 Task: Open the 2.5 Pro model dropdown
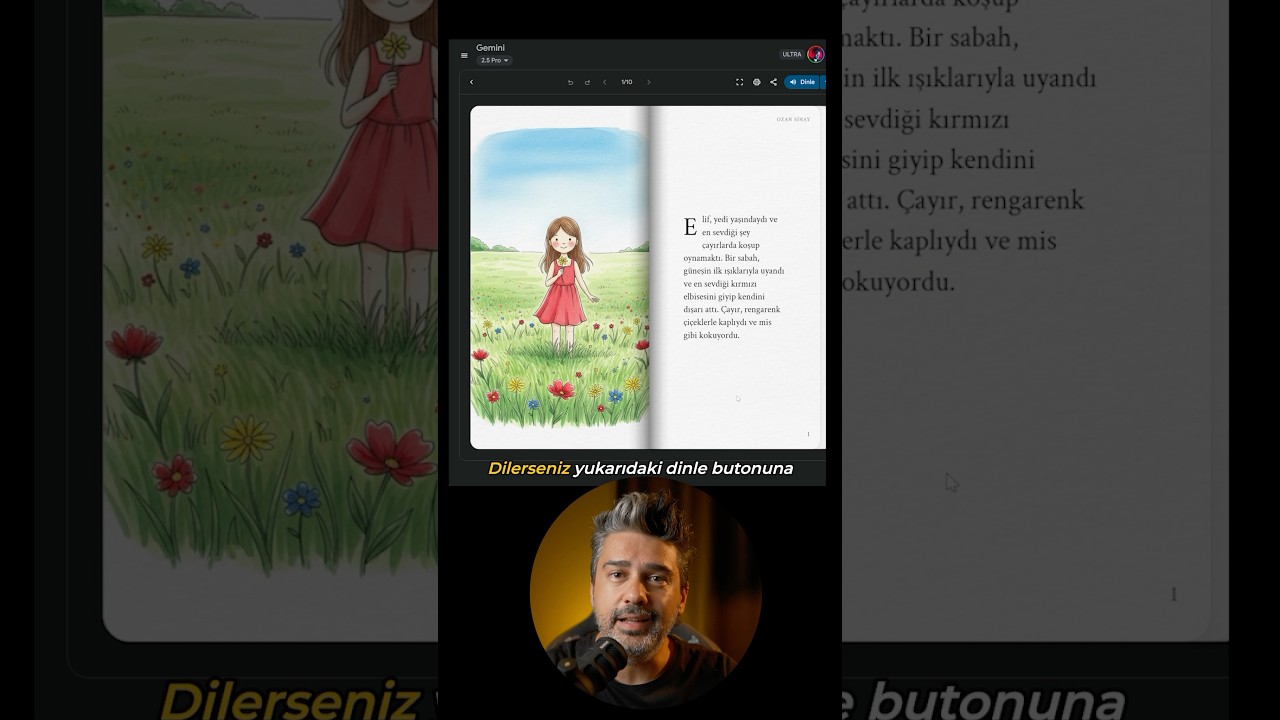pos(494,61)
